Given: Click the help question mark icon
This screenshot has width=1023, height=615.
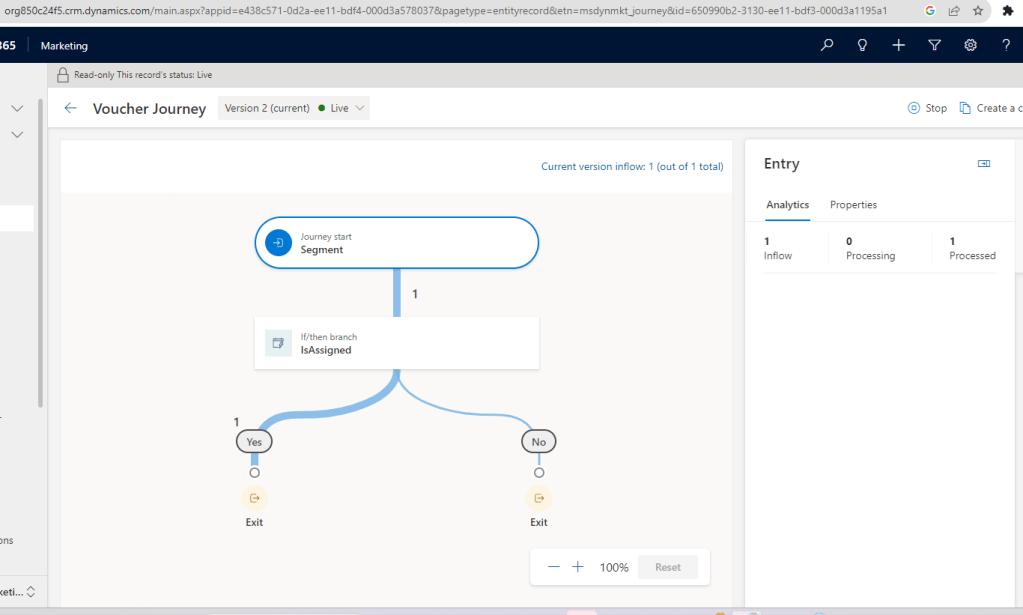Looking at the screenshot, I should pos(1006,45).
